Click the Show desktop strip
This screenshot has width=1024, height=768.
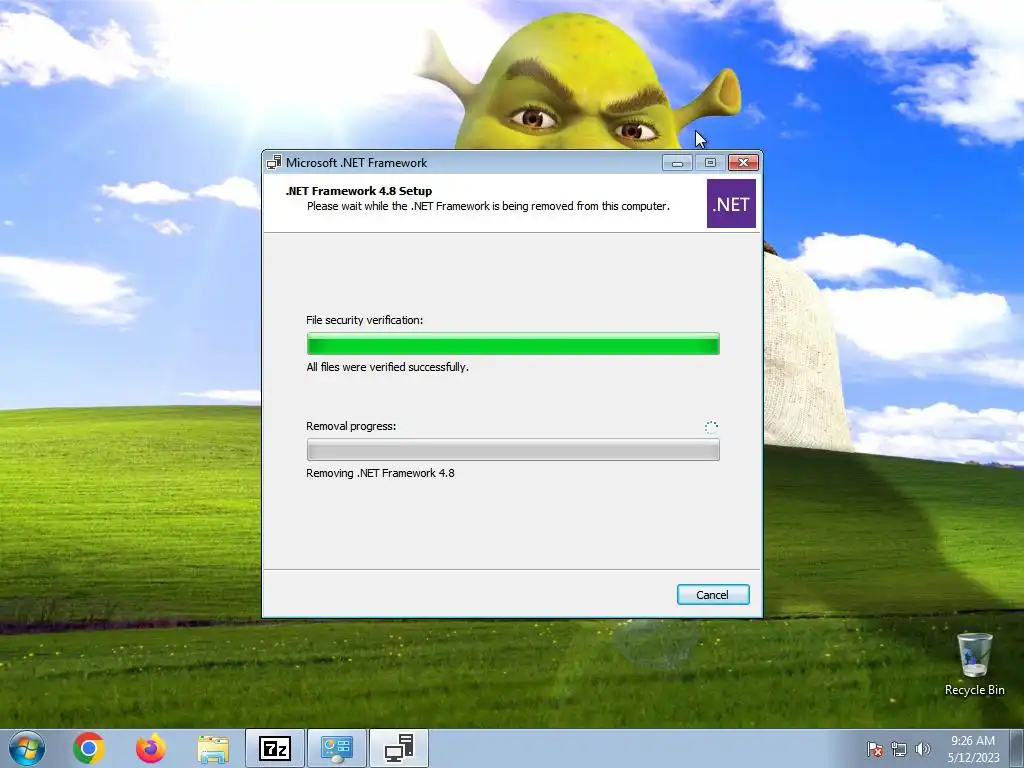pyautogui.click(x=1017, y=748)
